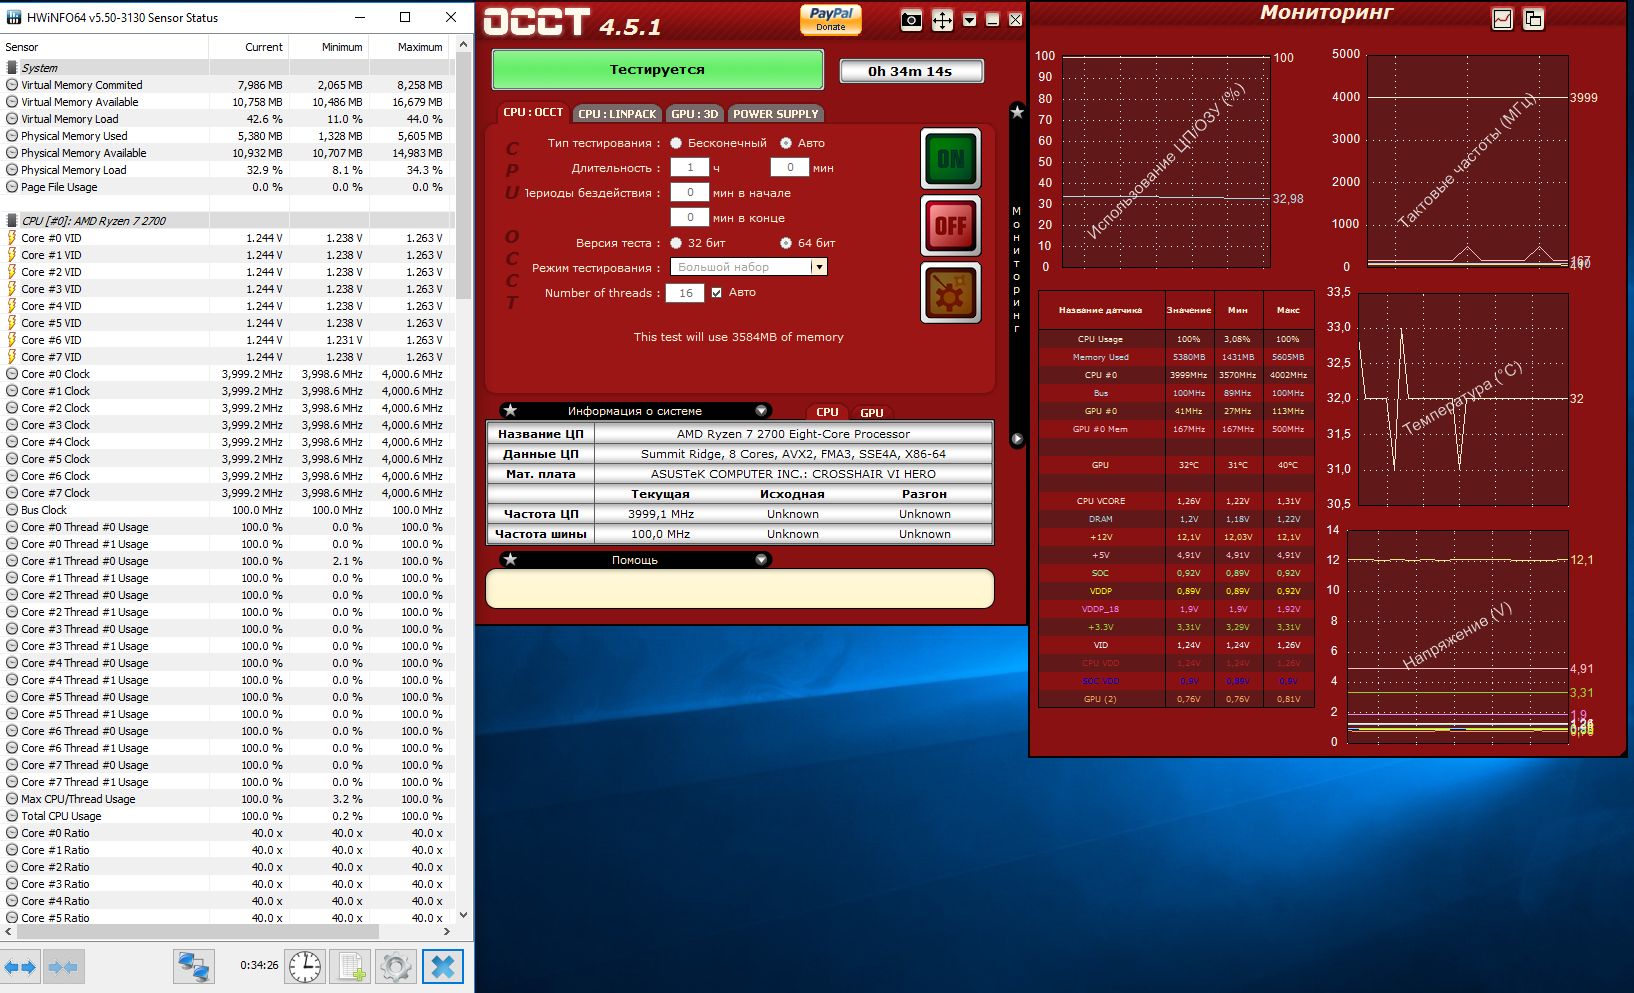Select the Max CPU/Thread Usage row
The height and width of the screenshot is (993, 1634).
[x=227, y=799]
